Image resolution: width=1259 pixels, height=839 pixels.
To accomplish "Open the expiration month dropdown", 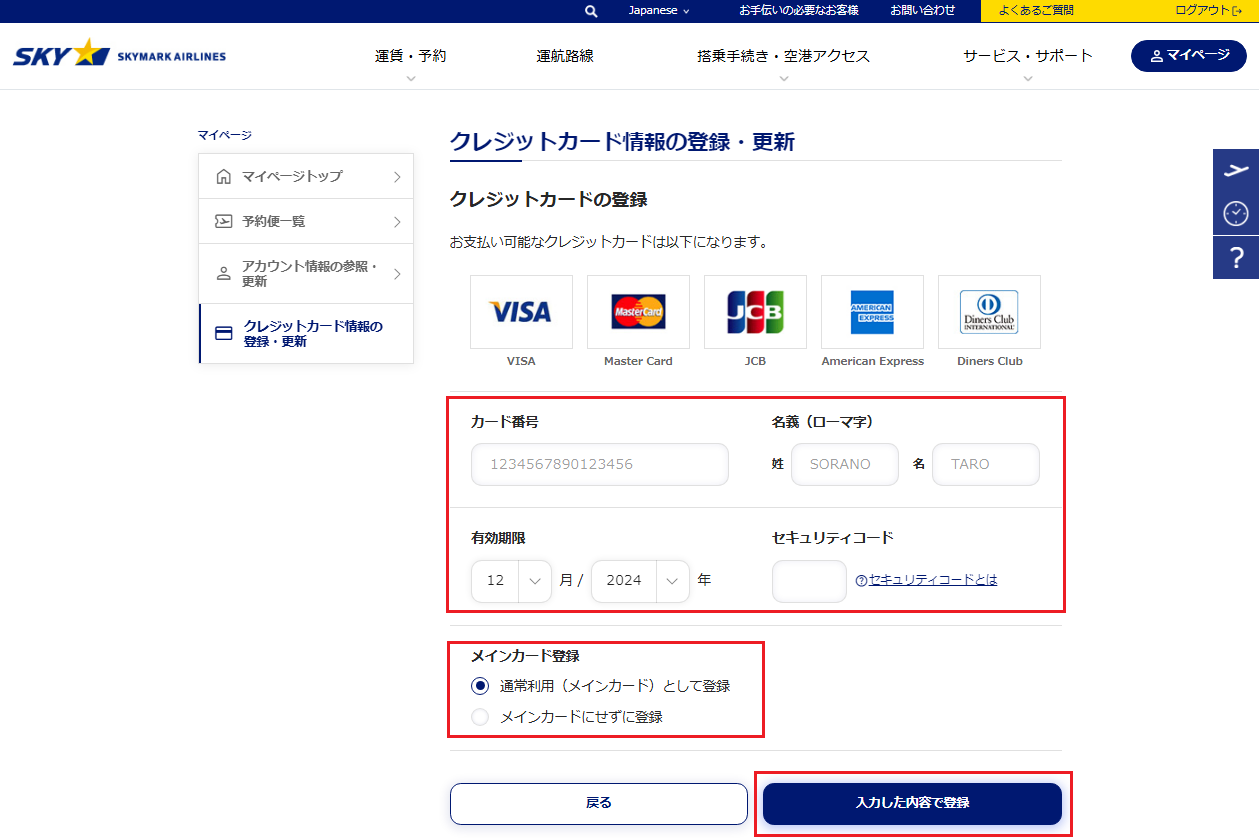I will (511, 581).
